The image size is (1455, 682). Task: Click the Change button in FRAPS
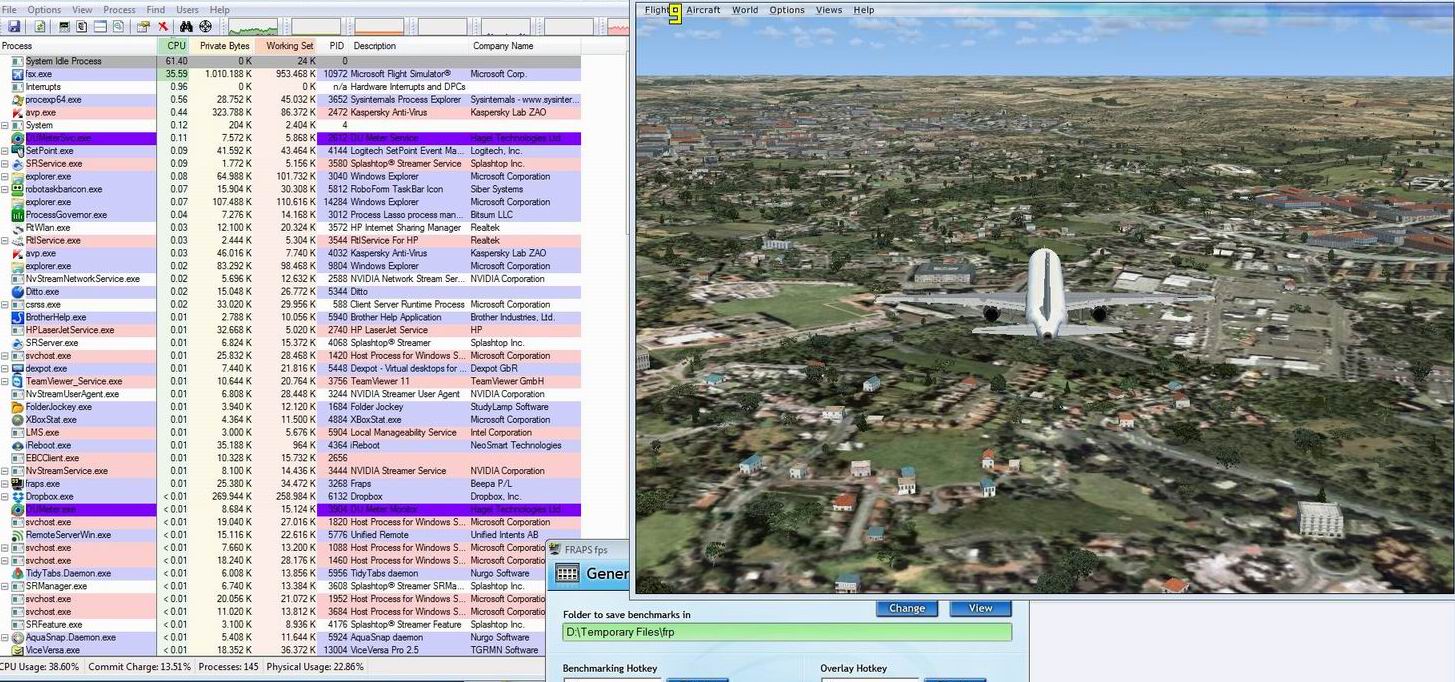coord(907,608)
